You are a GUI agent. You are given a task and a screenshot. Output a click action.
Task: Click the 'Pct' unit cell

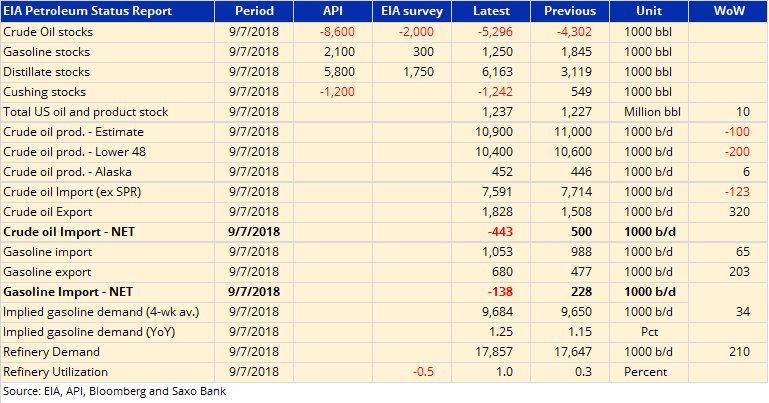coord(649,332)
